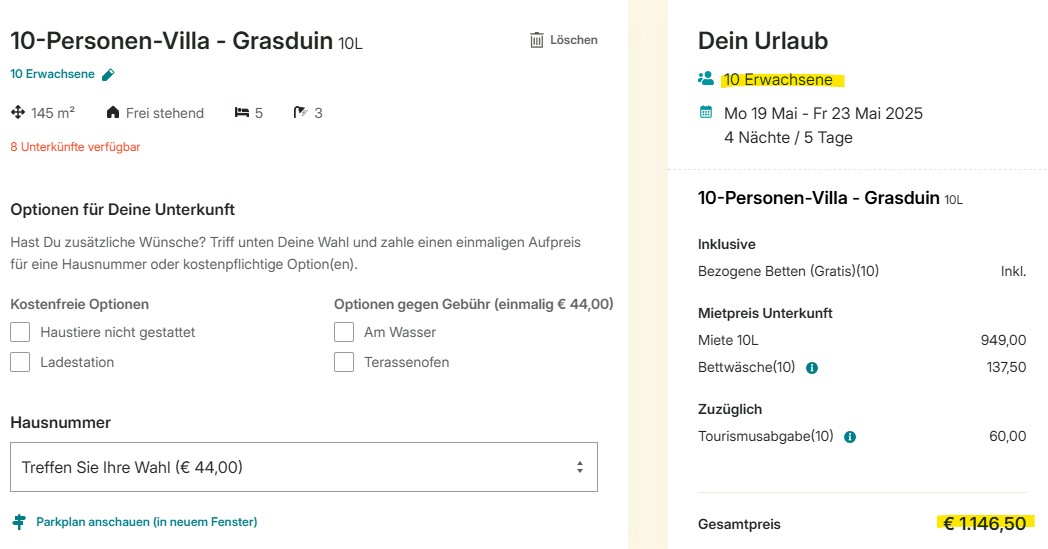Click the people icon in Dein Urlaub
This screenshot has width=1048, height=549.
tap(706, 78)
